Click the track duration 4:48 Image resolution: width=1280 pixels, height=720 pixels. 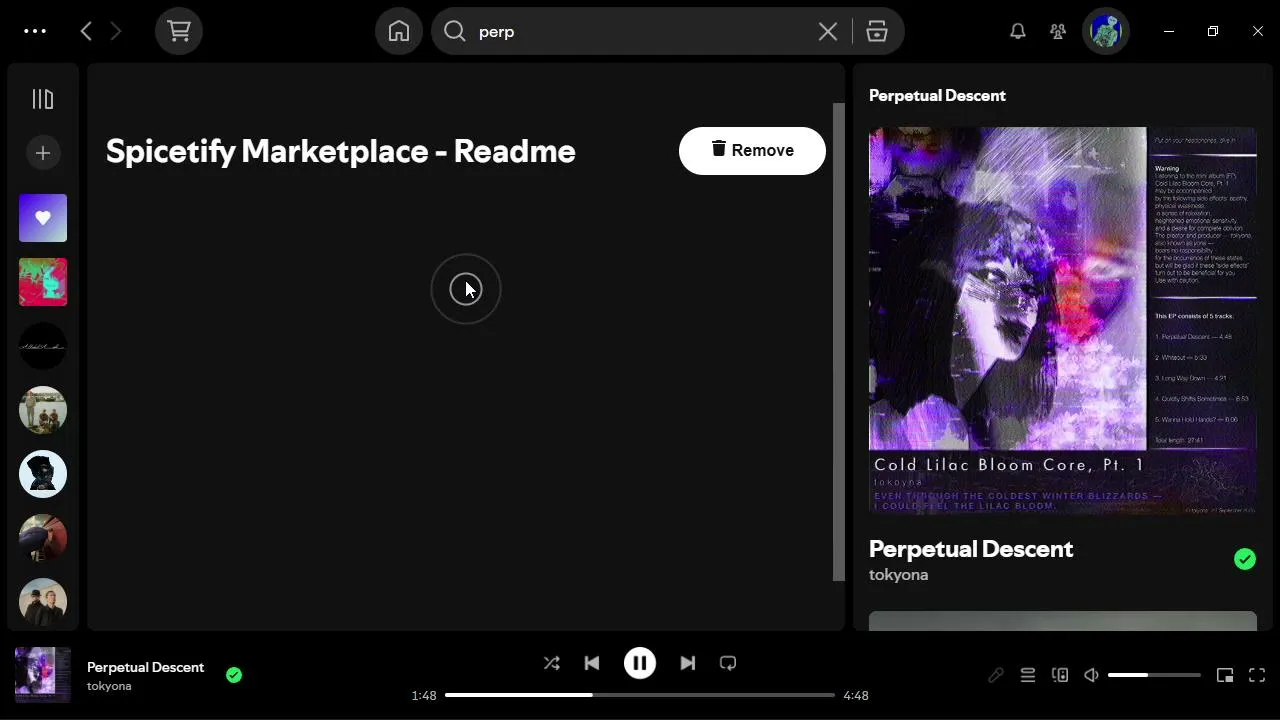pyautogui.click(x=856, y=695)
